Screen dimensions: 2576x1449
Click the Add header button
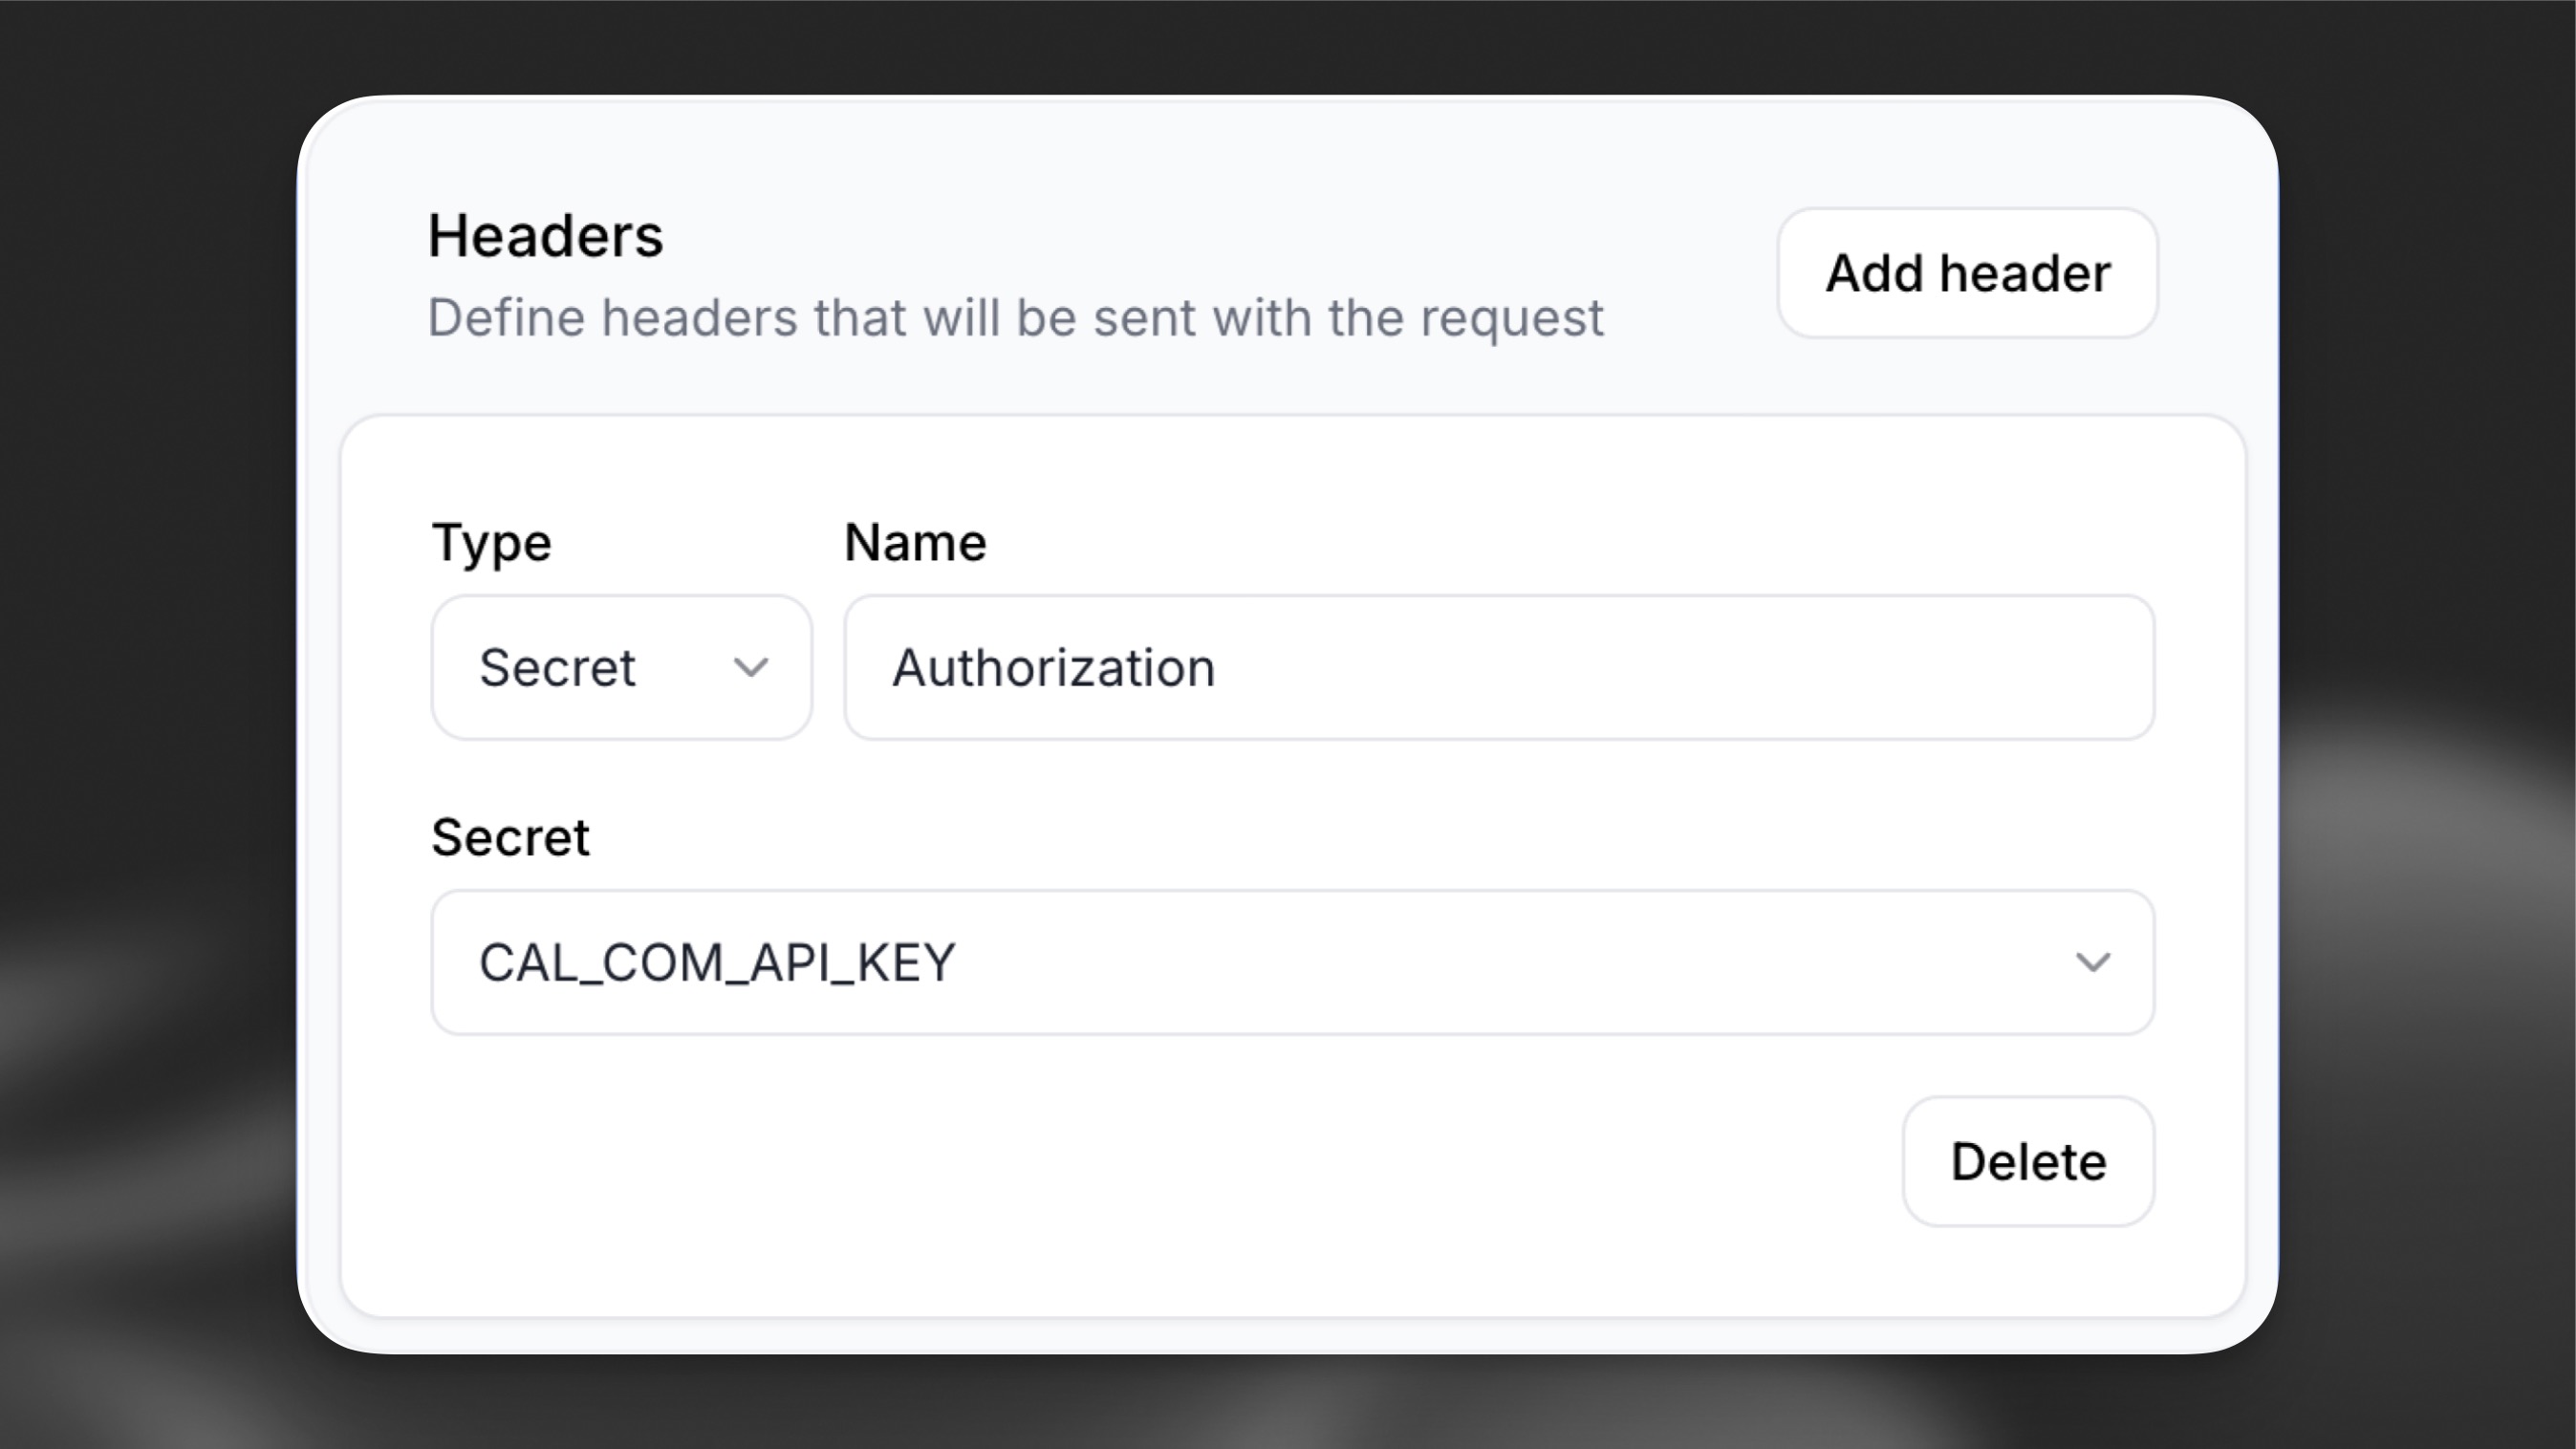point(1967,273)
